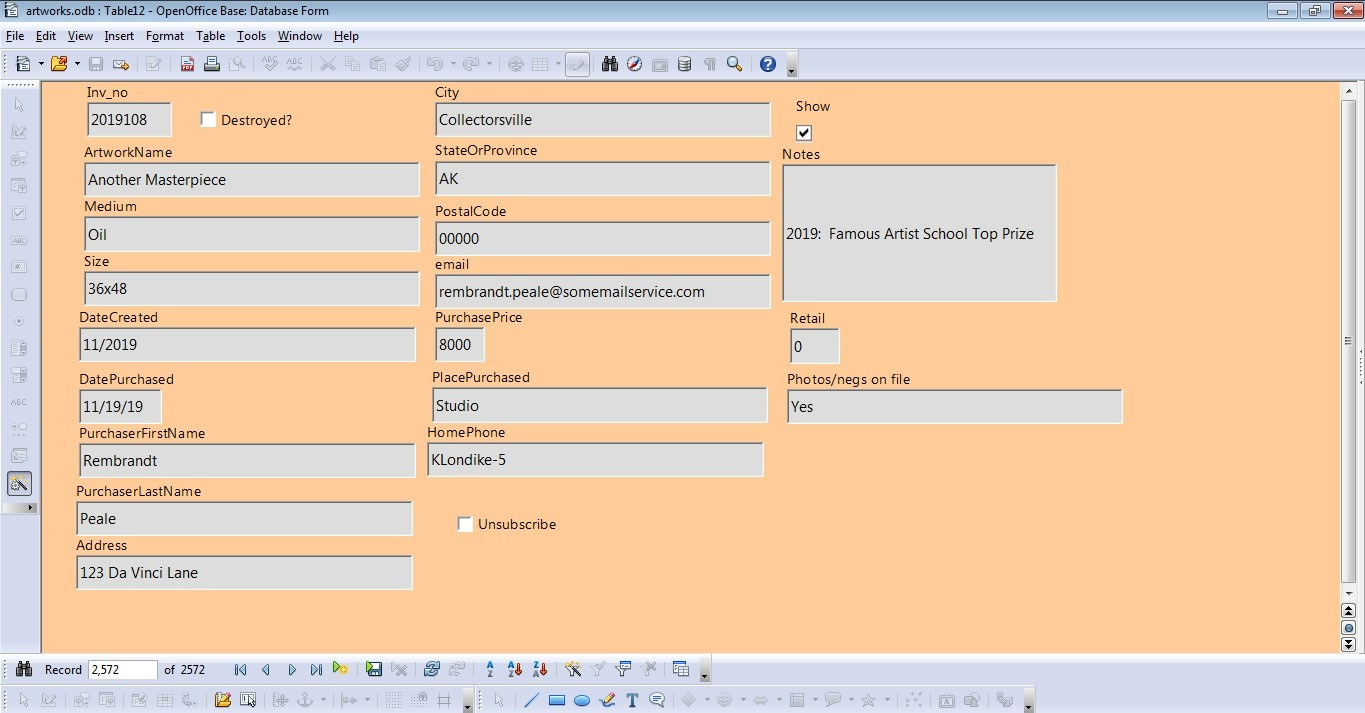Show data source as table
This screenshot has height=713, width=1365.
pyautogui.click(x=681, y=669)
